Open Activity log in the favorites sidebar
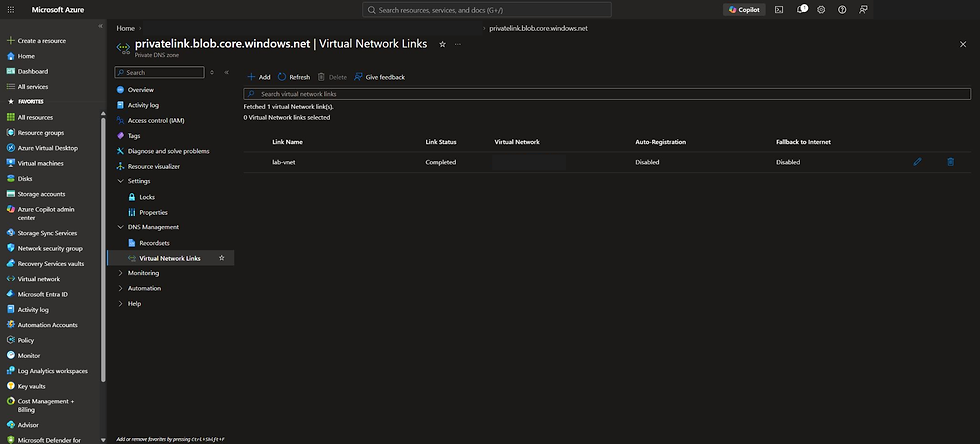980x444 pixels. 28,310
